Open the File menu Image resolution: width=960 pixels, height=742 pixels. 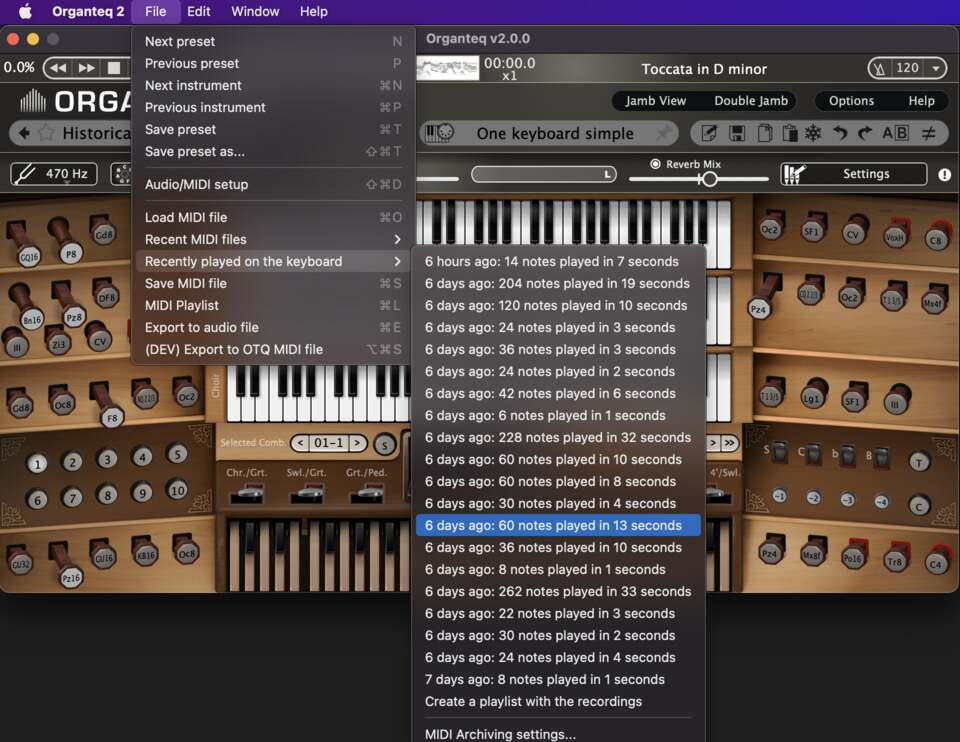(156, 11)
